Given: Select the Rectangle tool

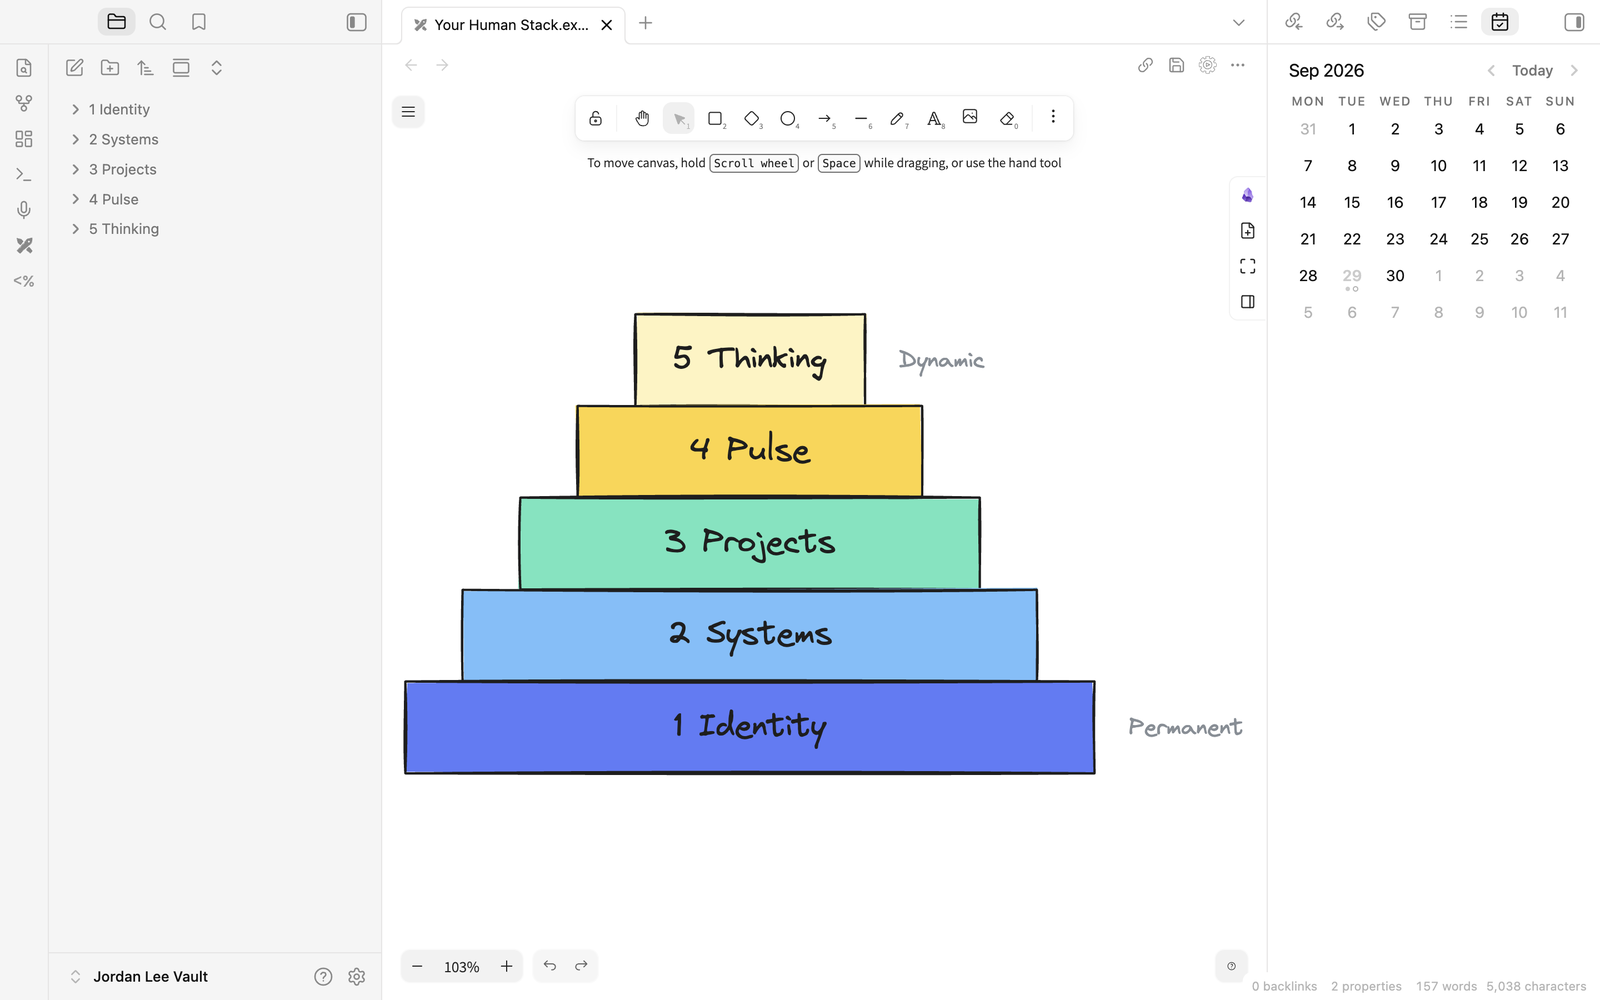Looking at the screenshot, I should tap(716, 118).
